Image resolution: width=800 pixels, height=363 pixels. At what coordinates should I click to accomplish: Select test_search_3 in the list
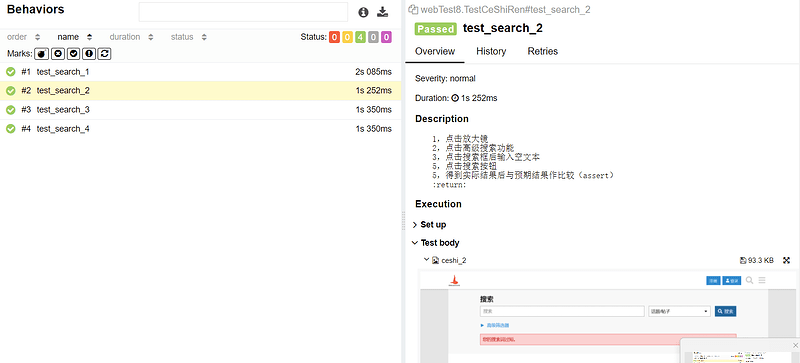201,110
